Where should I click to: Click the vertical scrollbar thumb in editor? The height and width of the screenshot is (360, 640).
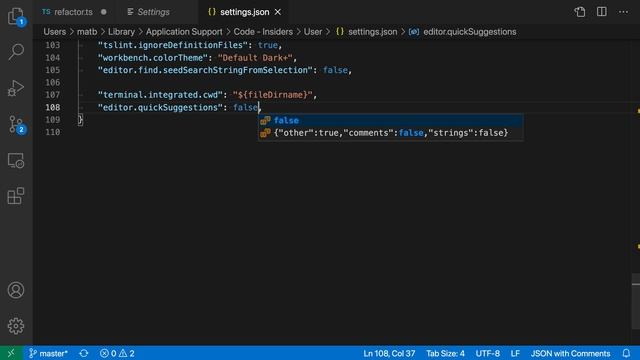[636, 301]
